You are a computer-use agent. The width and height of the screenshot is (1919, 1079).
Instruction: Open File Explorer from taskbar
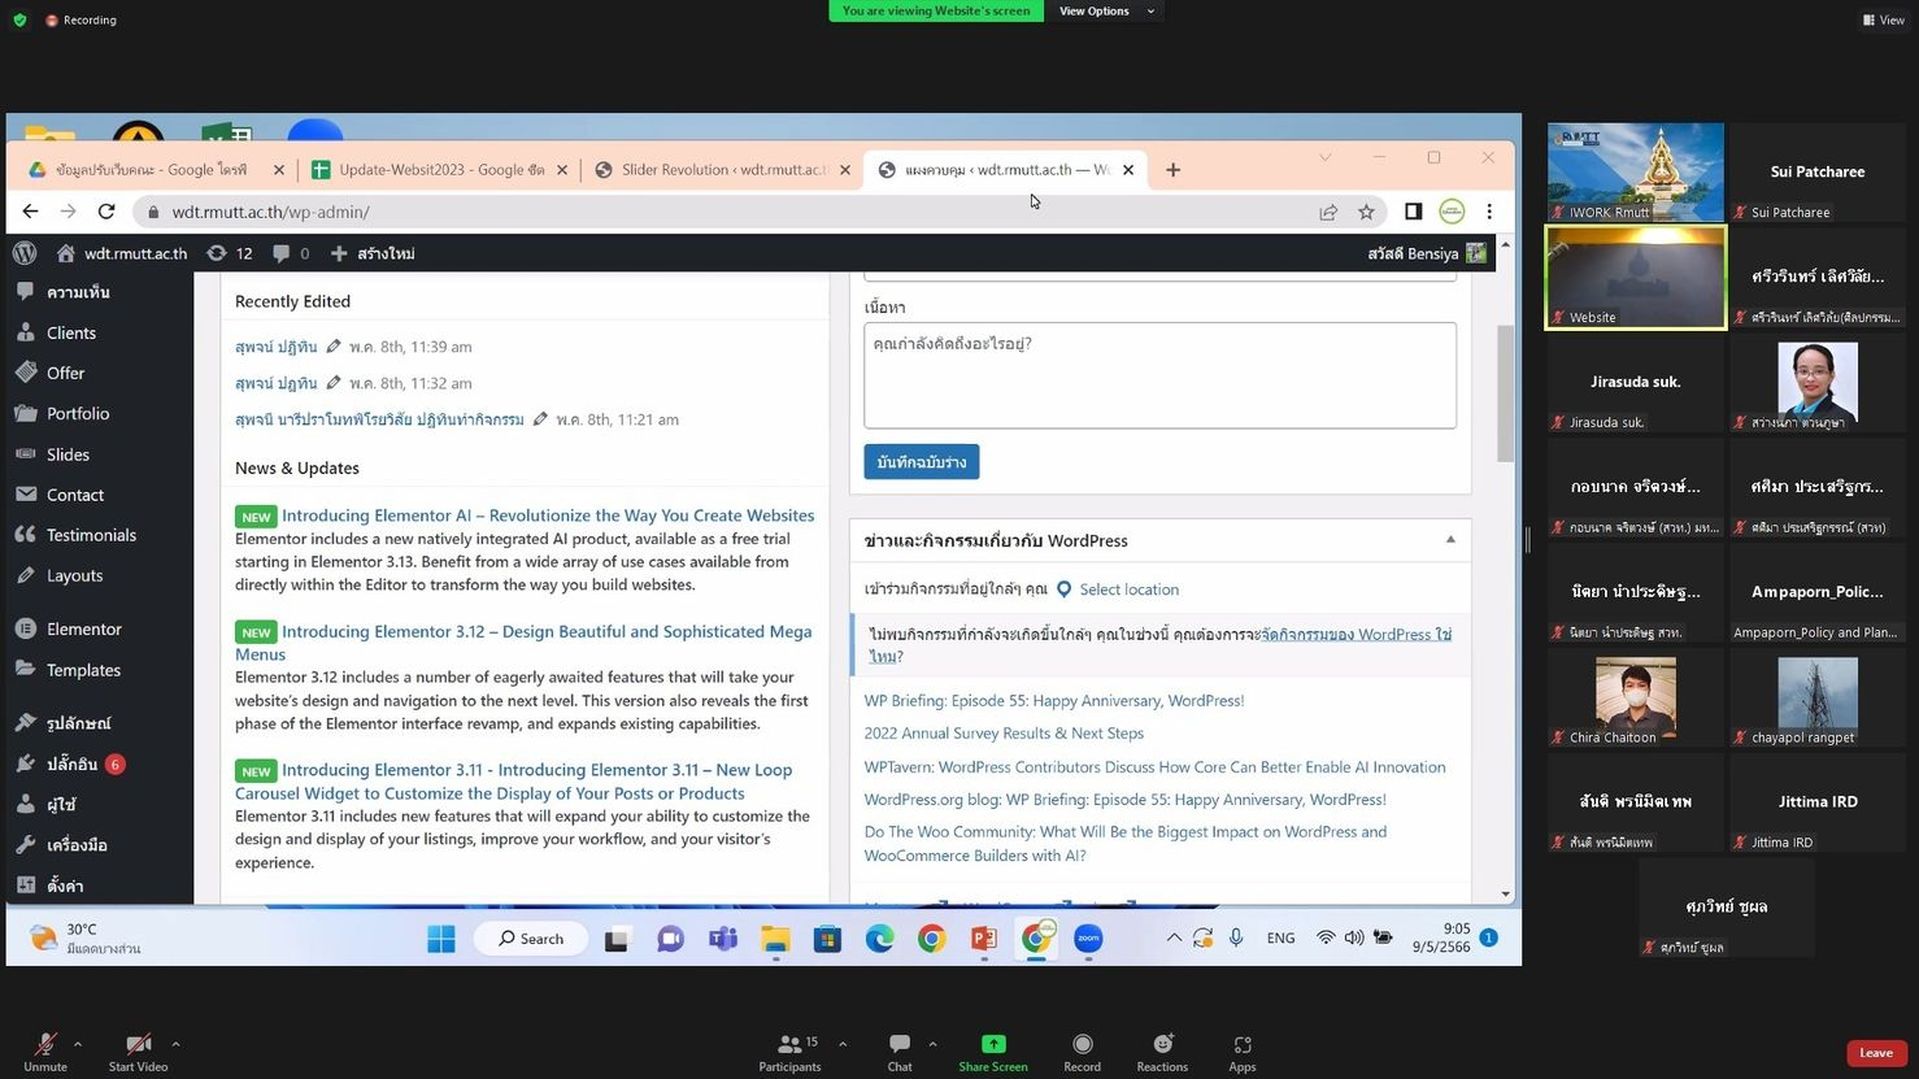[775, 938]
